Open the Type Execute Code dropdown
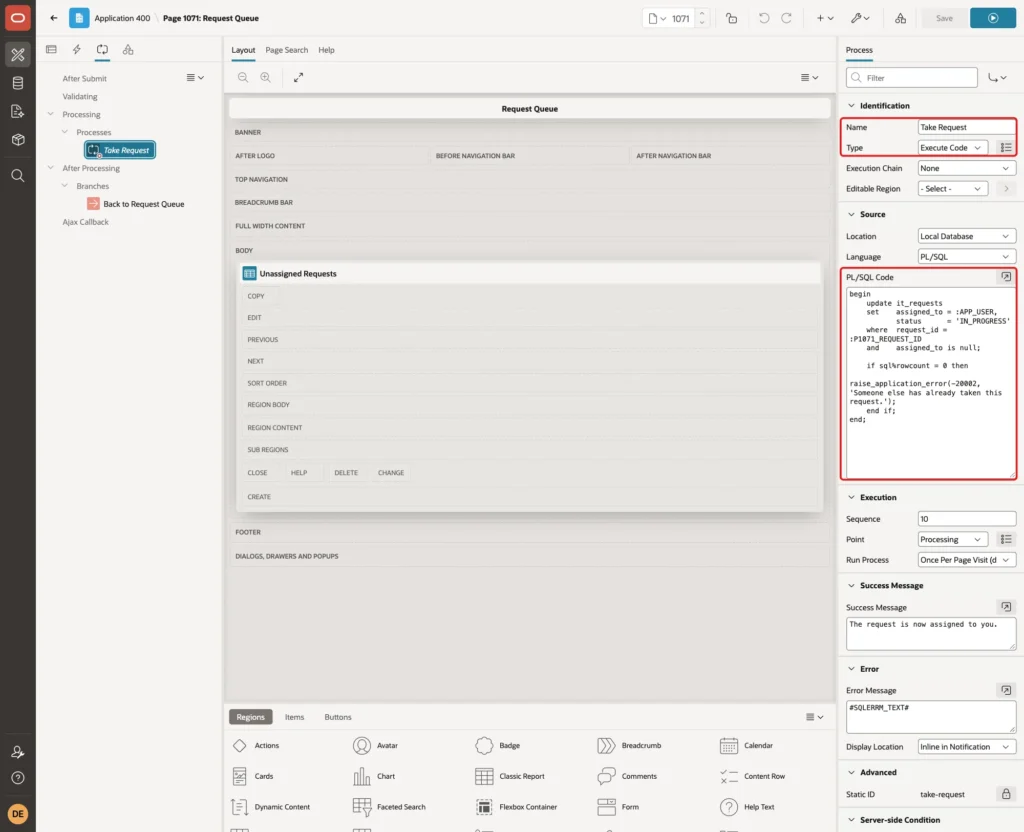This screenshot has height=832, width=1024. pos(952,148)
